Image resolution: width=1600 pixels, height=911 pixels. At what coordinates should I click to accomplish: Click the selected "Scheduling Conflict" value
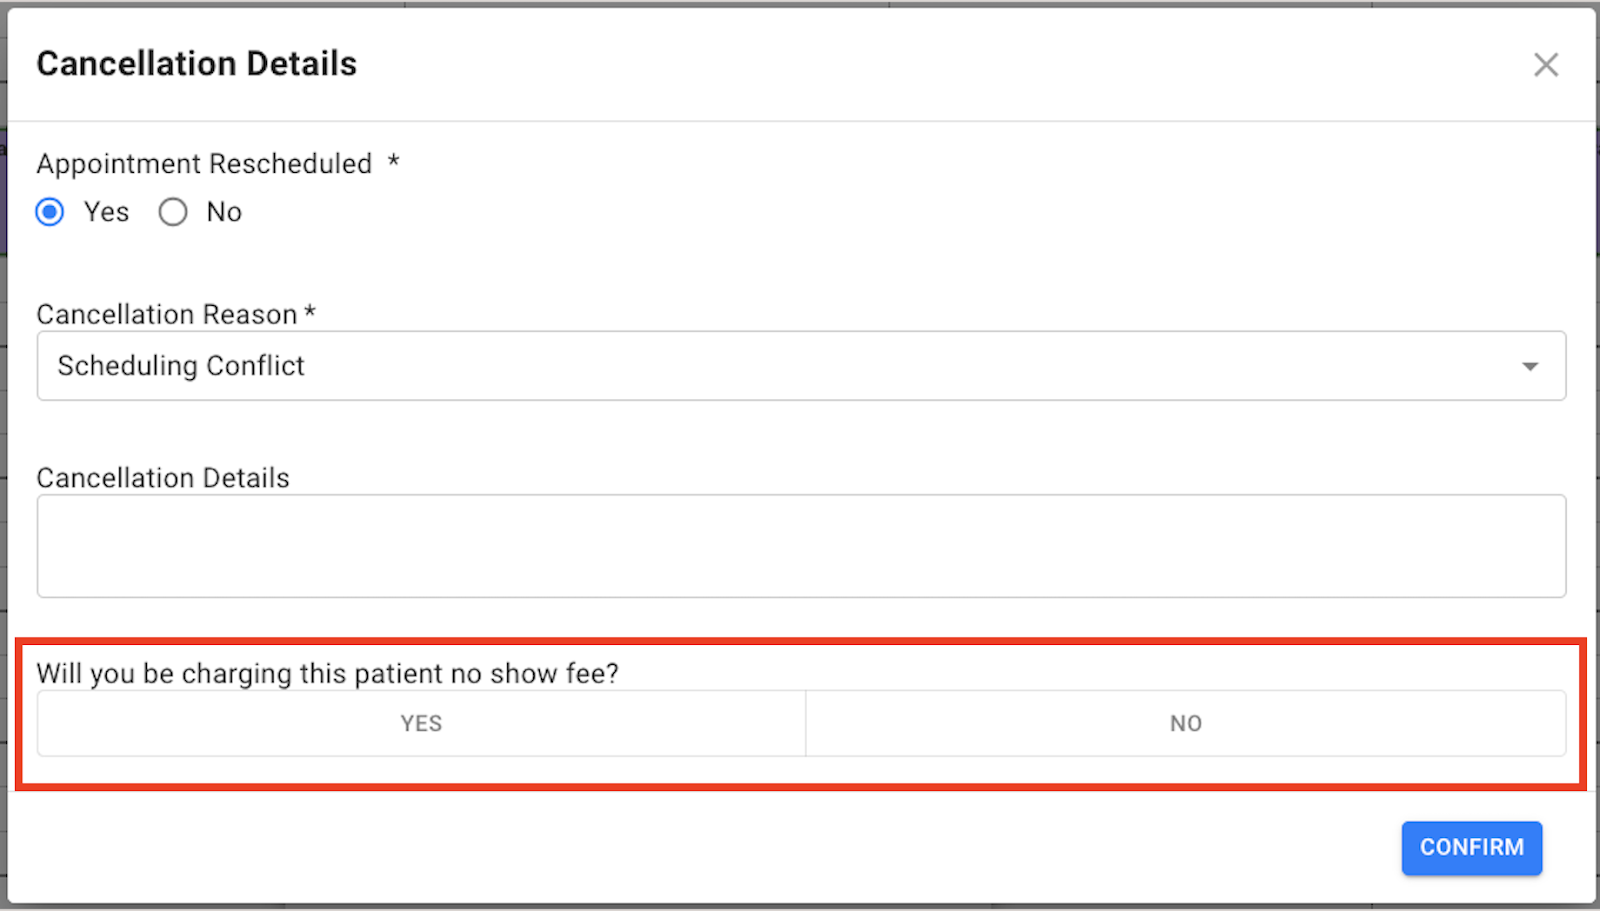[x=181, y=366]
